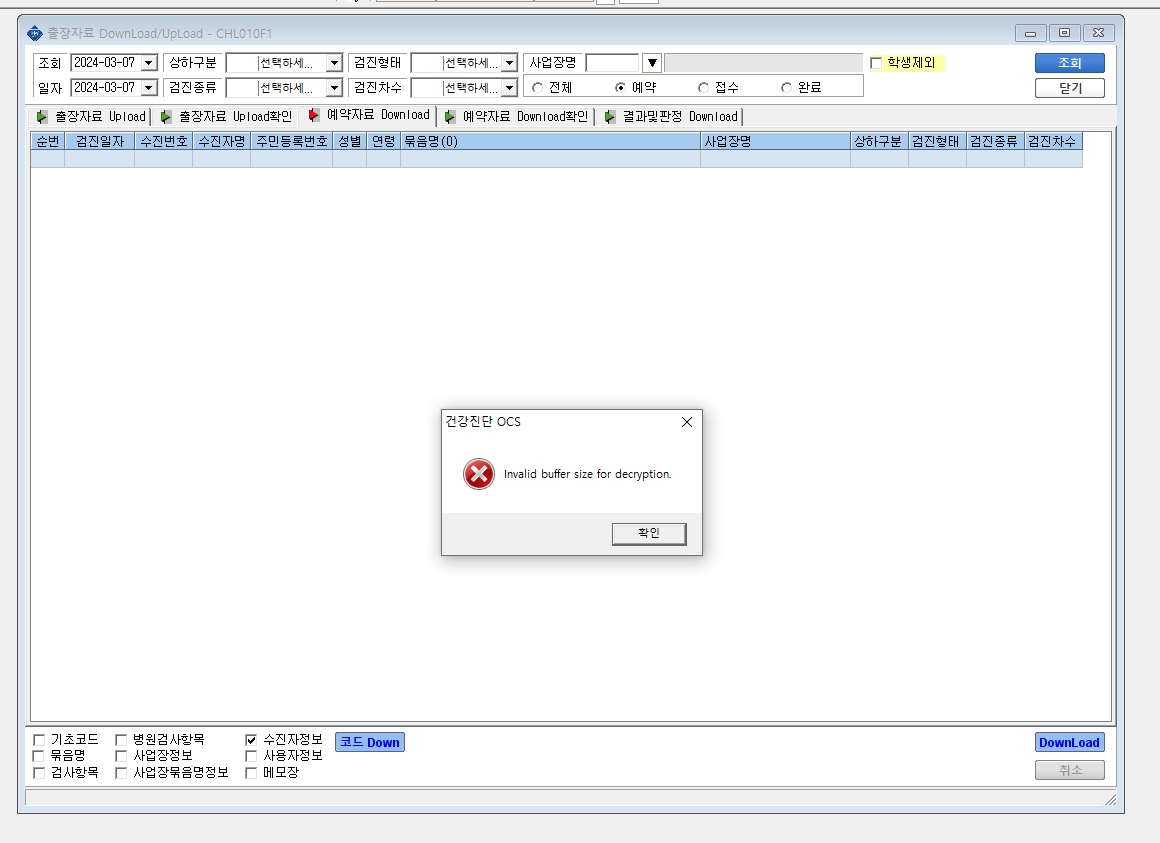Open the 사업장명 black arrow dropdown
The image size is (1160, 843).
(652, 63)
